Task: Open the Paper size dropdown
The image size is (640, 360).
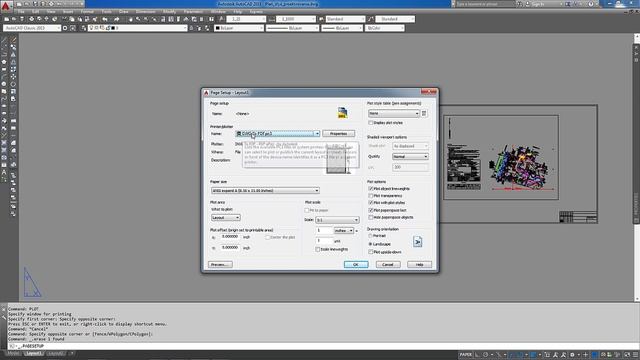Action: [265, 191]
